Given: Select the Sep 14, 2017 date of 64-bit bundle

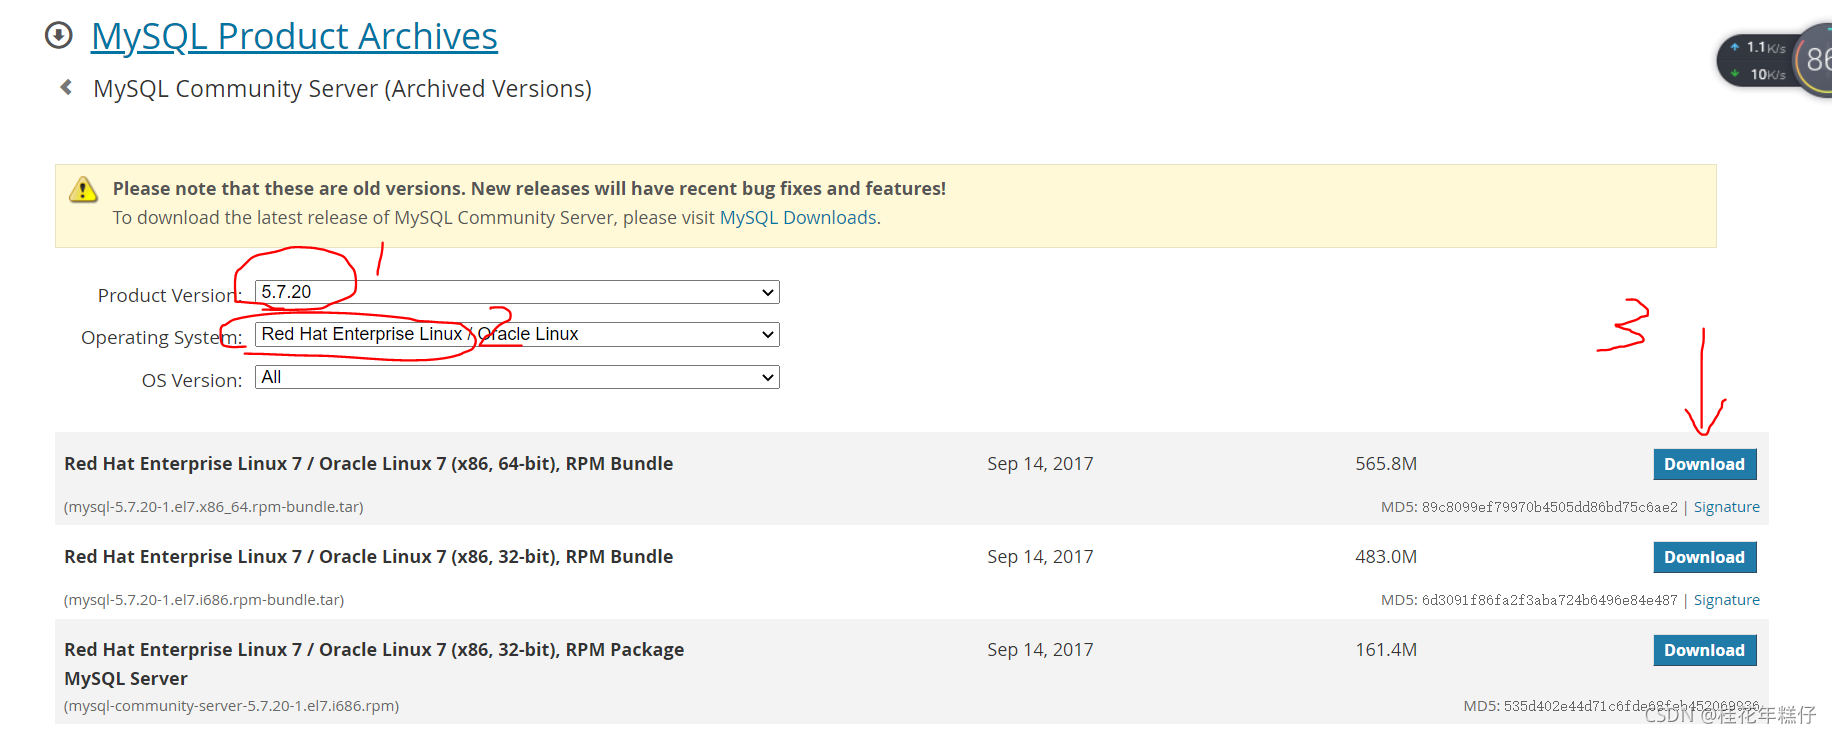Looking at the screenshot, I should point(1040,464).
